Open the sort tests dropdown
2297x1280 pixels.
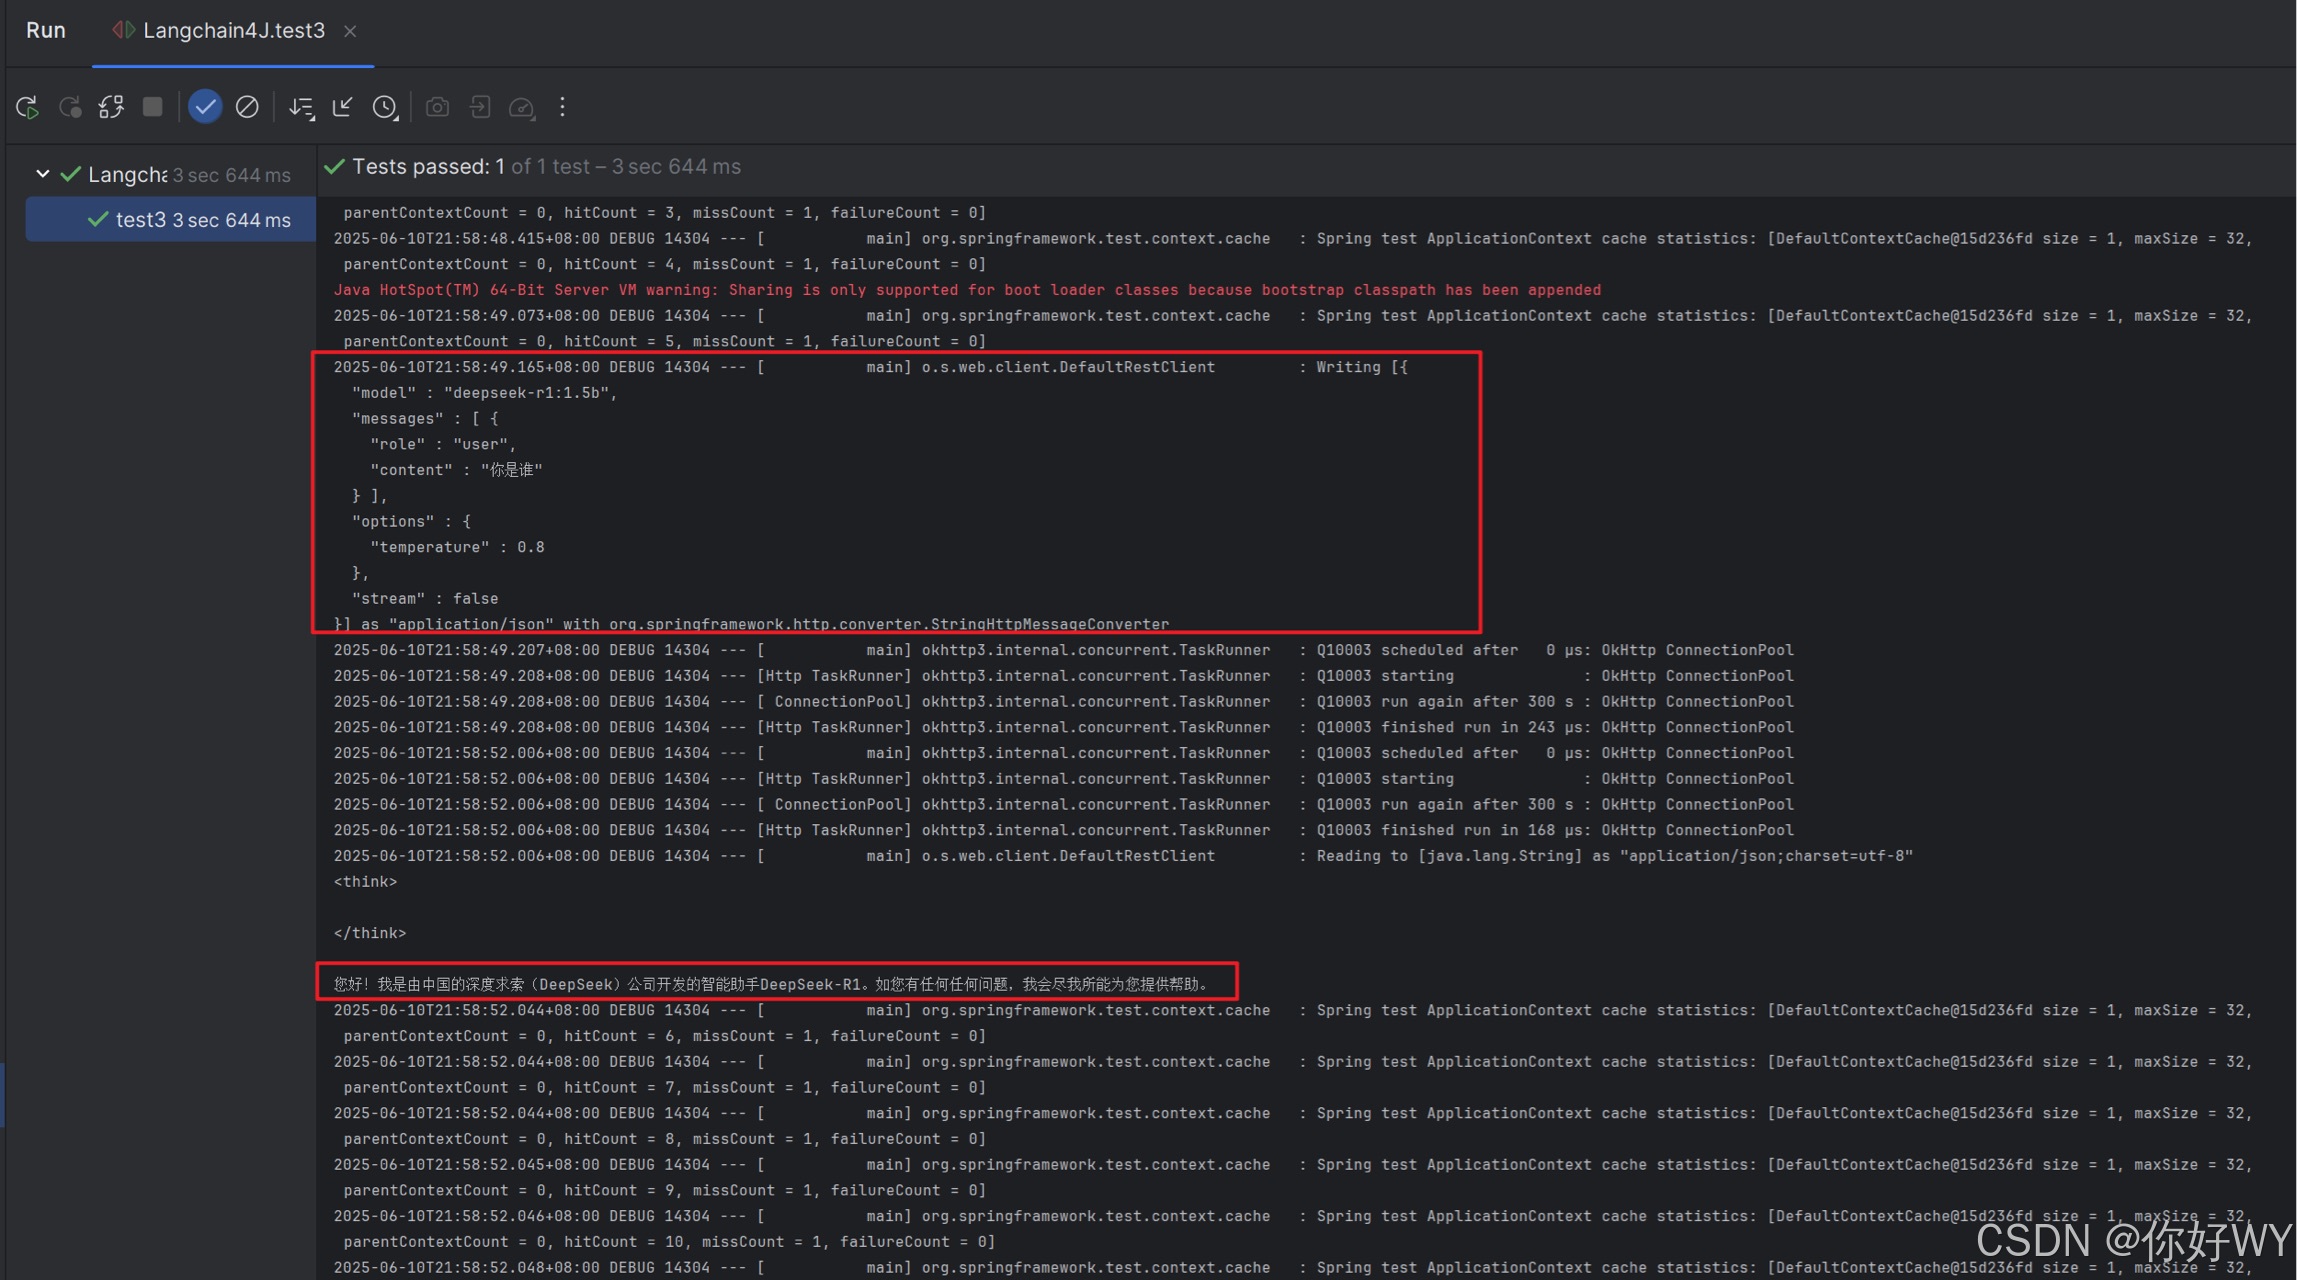301,107
